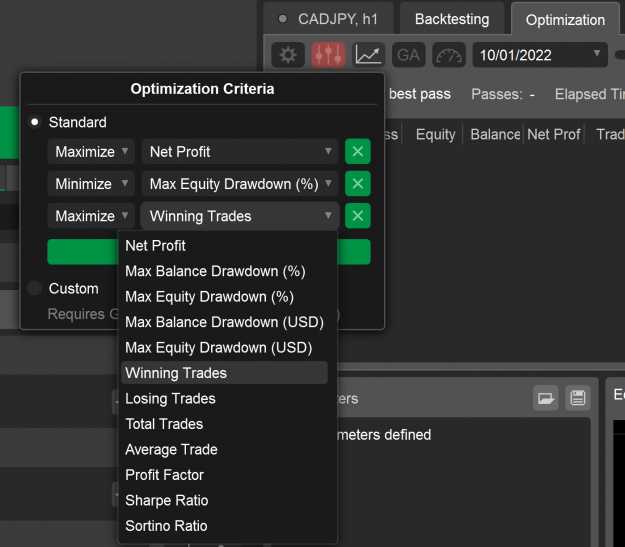This screenshot has width=625, height=547.
Task: Open Maximize dropdown beside Net Profit
Action: coord(91,152)
